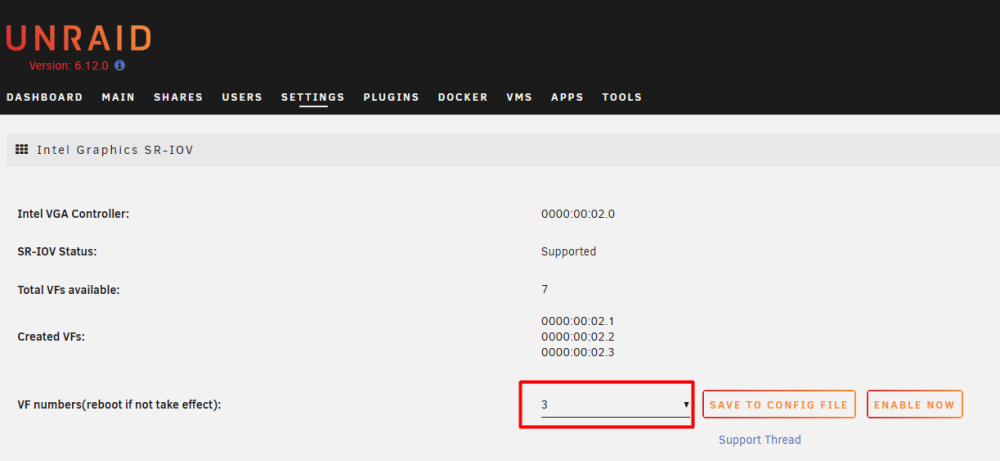Select created VF 0000:00:02.1
Viewport: 1000px width, 461px height.
point(577,321)
